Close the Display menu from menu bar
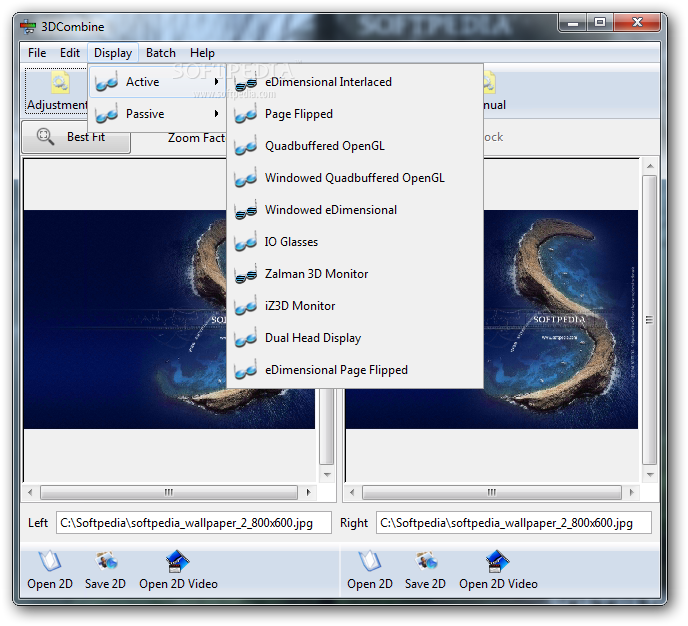Viewport: 688px width, 626px height. point(113,53)
